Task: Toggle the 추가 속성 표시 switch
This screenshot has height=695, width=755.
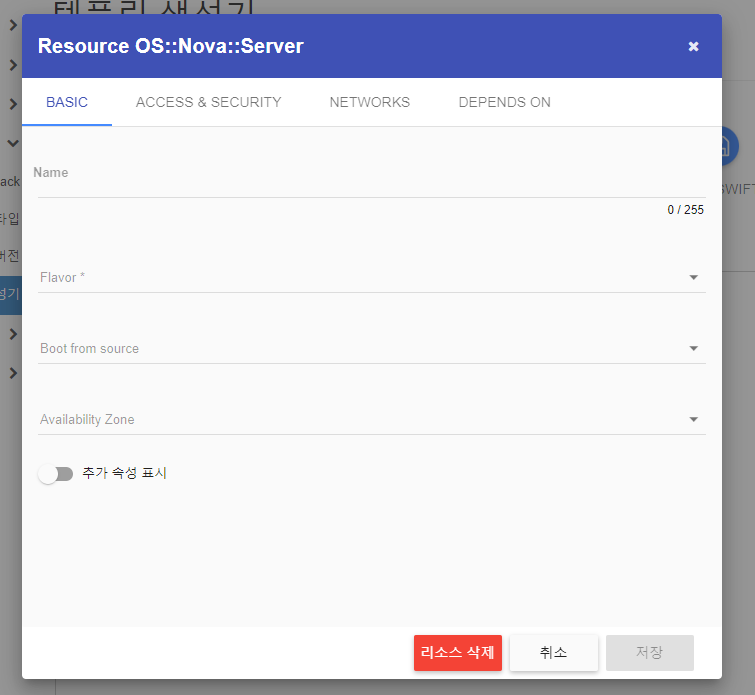Action: [x=56, y=474]
